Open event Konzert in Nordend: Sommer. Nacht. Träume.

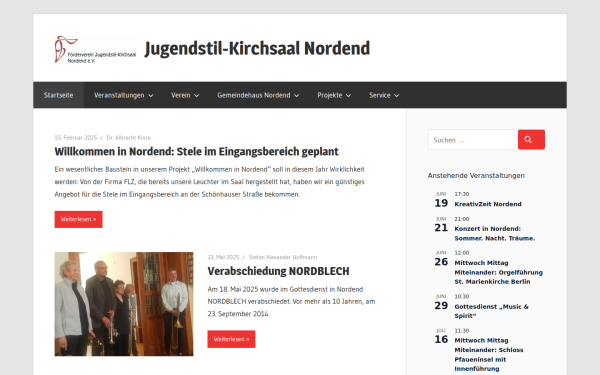tap(494, 233)
